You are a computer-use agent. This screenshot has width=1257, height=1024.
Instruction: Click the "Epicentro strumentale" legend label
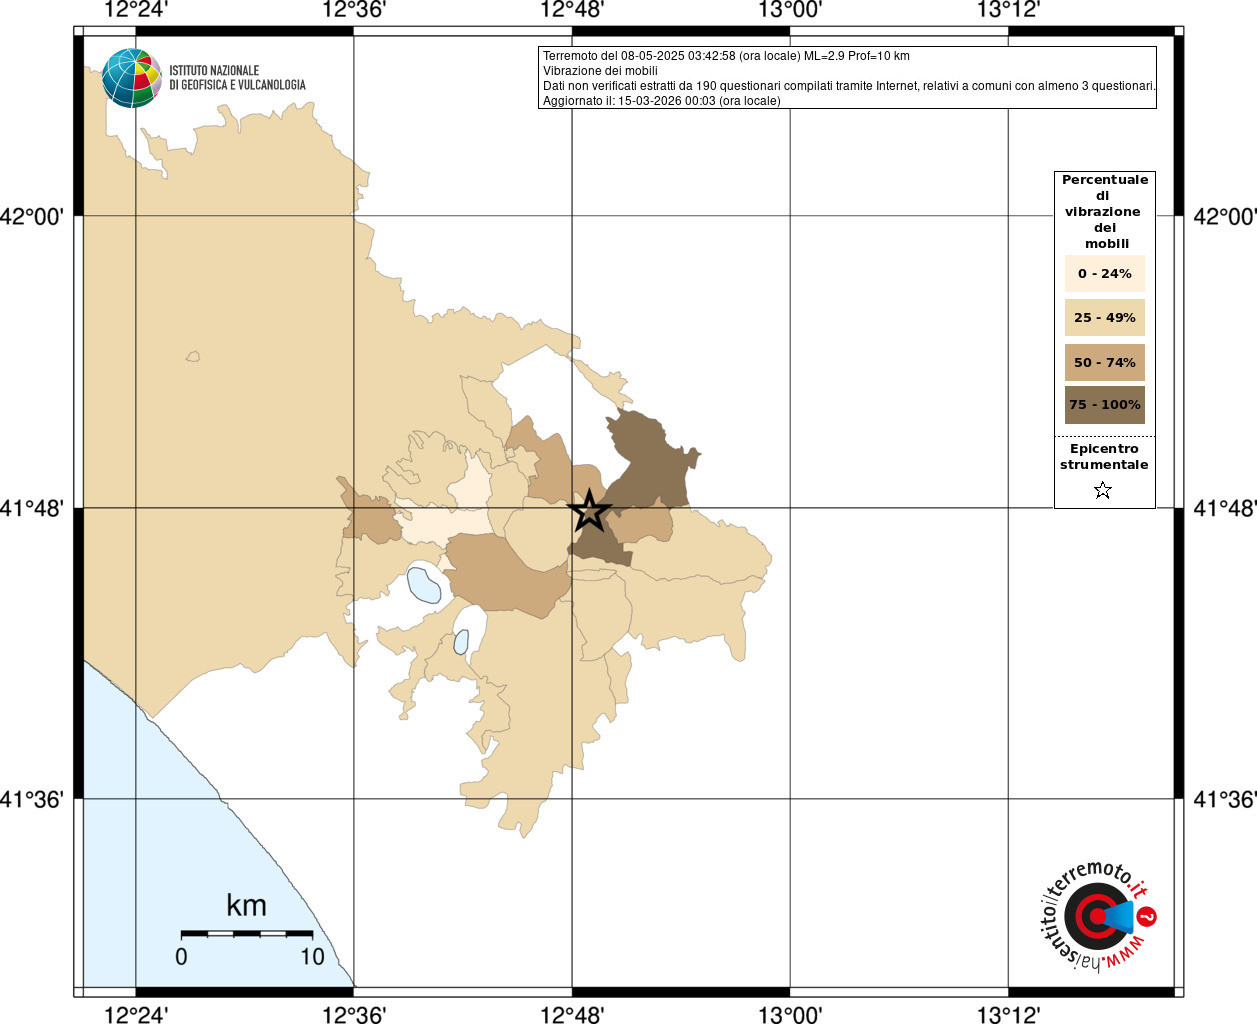pos(1104,457)
